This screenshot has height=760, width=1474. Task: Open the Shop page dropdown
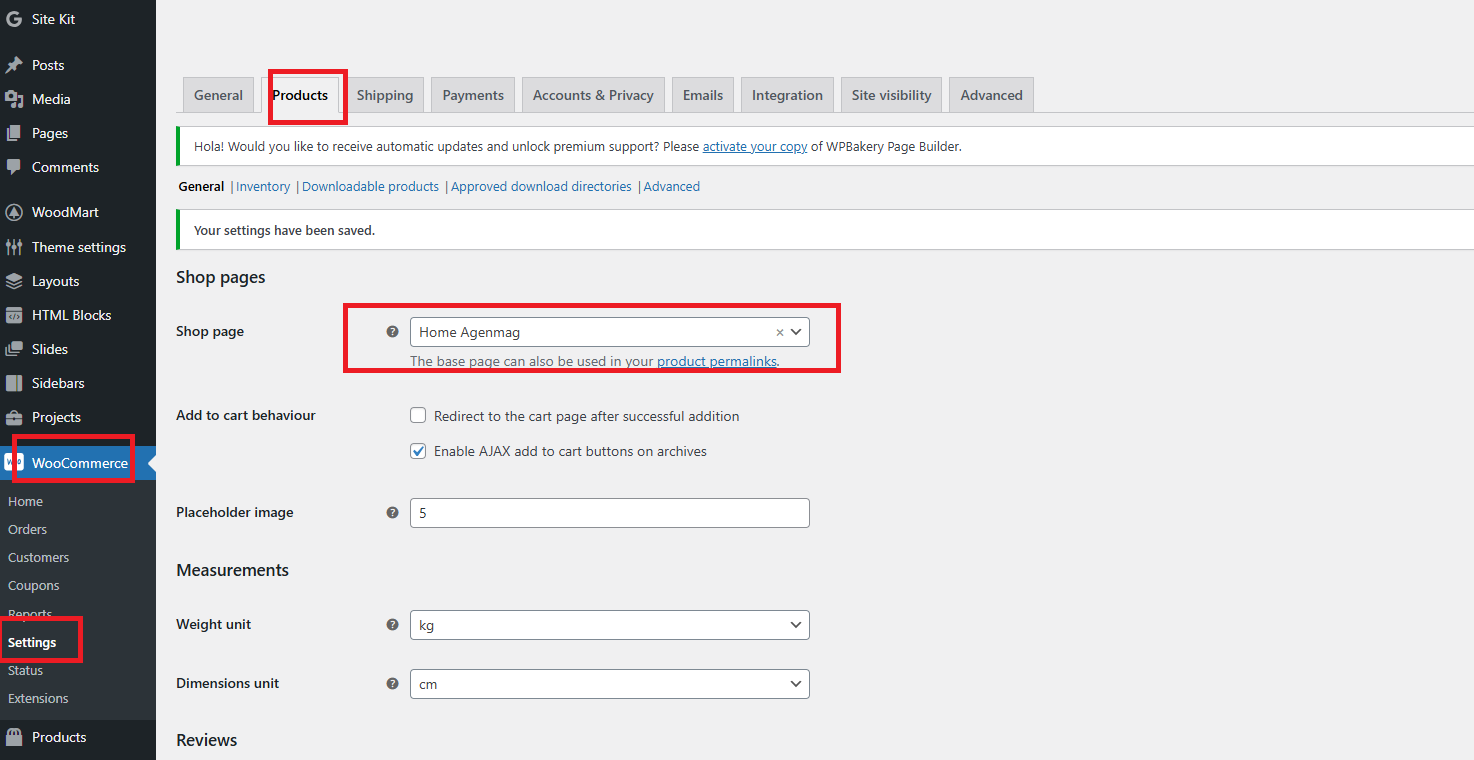[610, 332]
